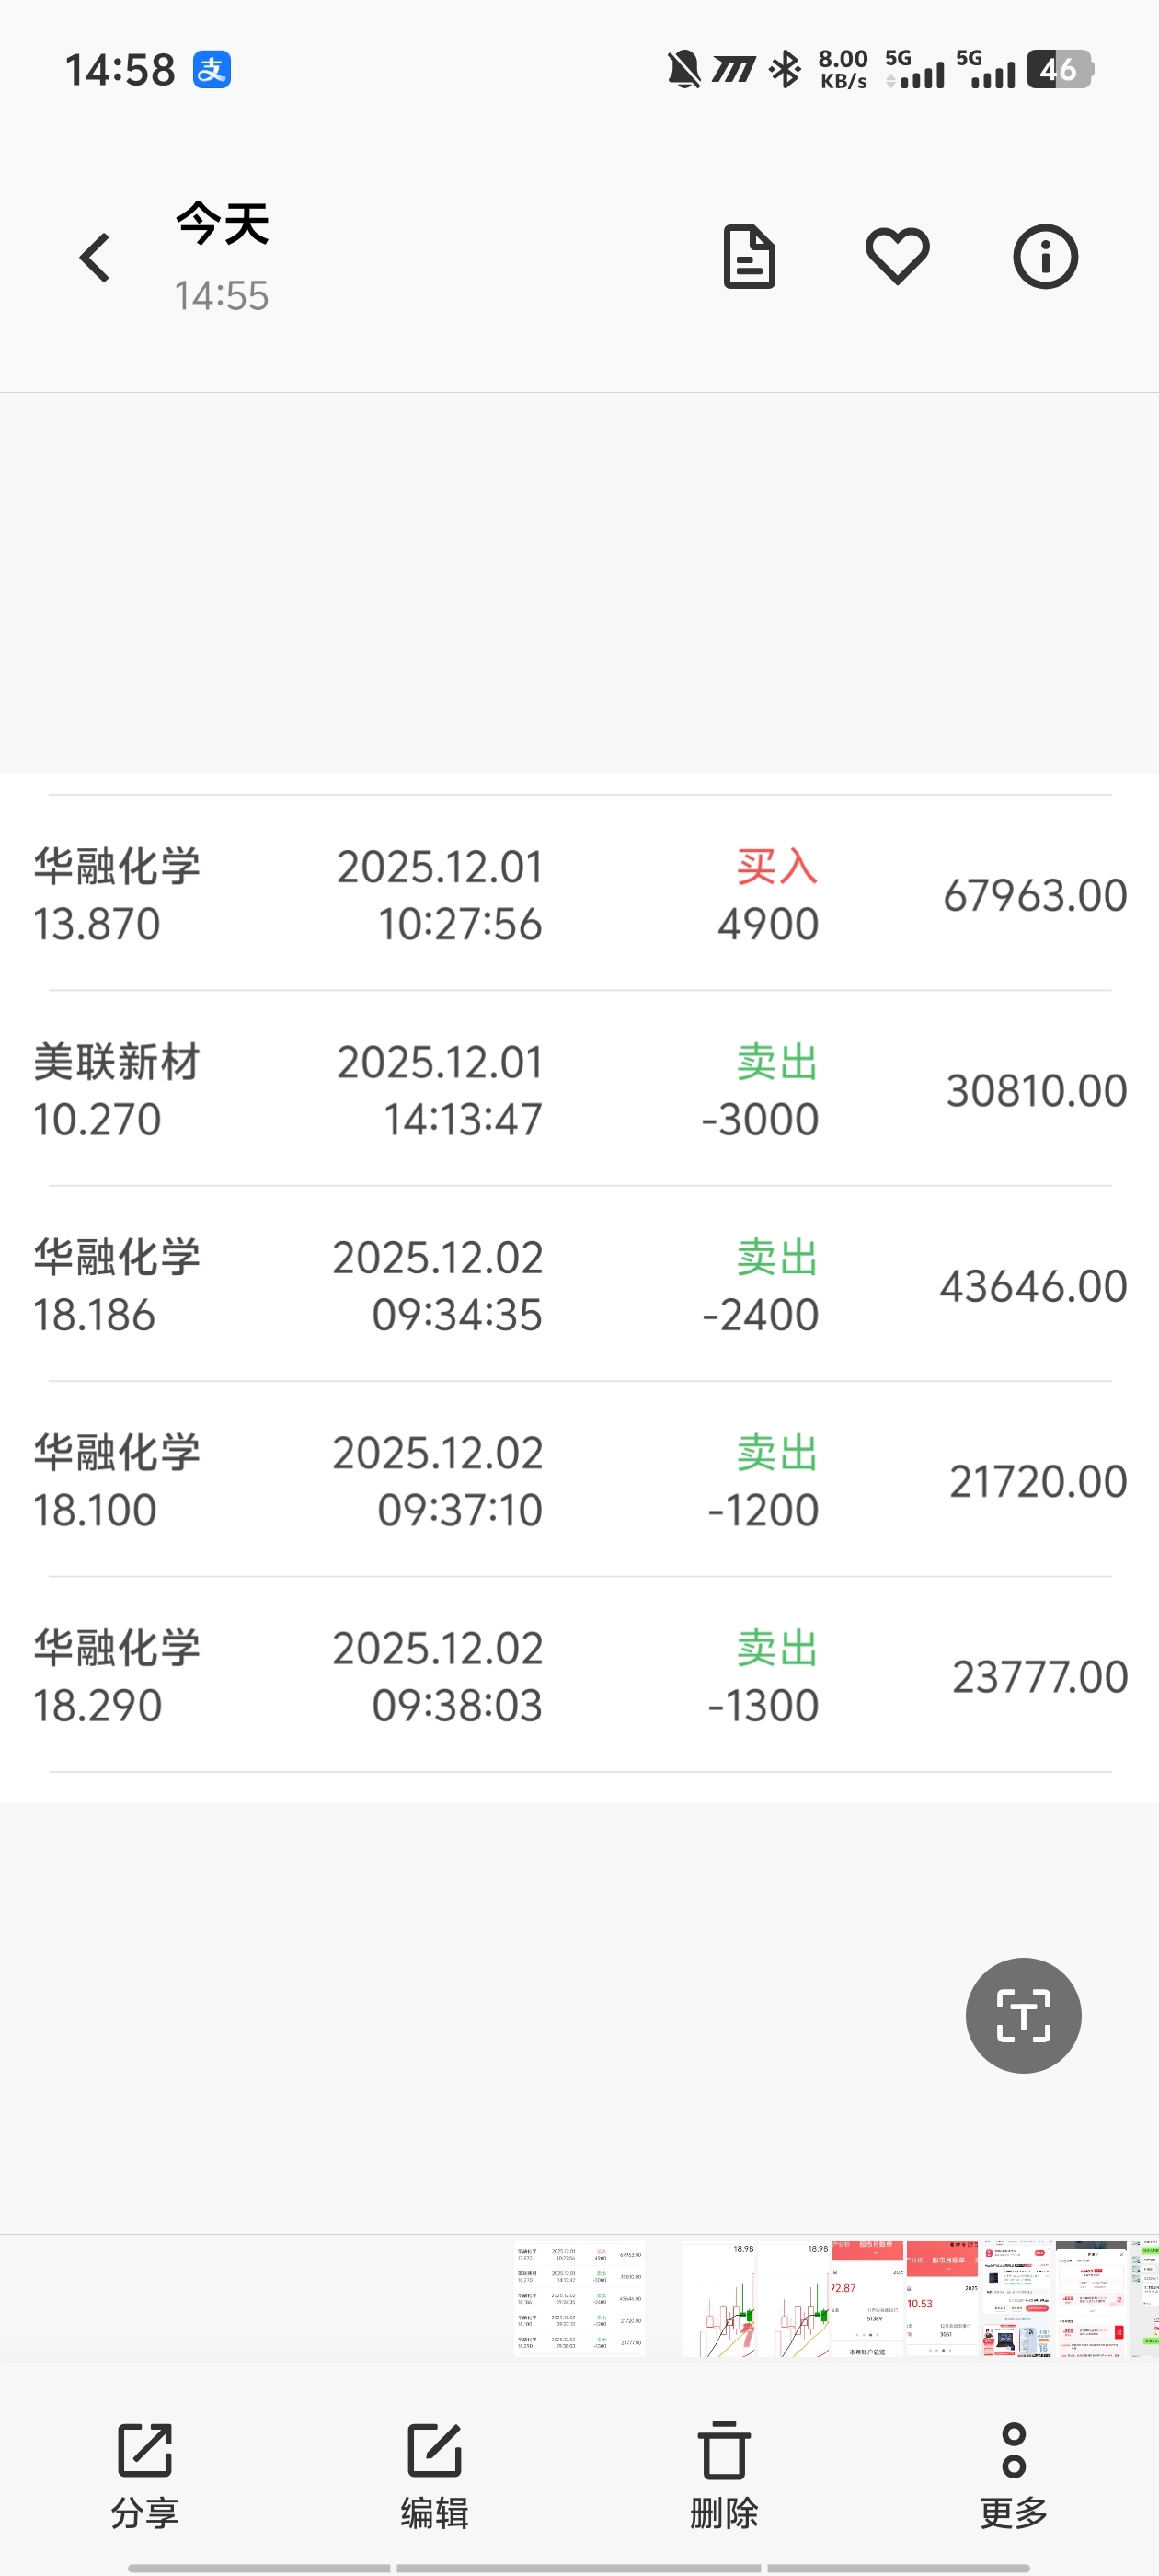The height and width of the screenshot is (2576, 1159).
Task: Open 更多 more options menu
Action: (x=1013, y=2471)
